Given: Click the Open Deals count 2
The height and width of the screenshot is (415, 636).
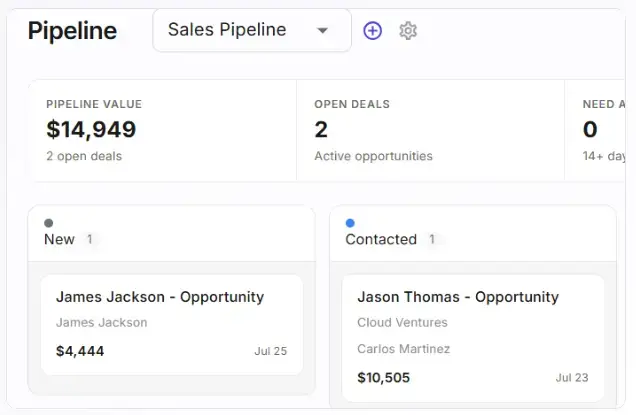Looking at the screenshot, I should click(321, 129).
